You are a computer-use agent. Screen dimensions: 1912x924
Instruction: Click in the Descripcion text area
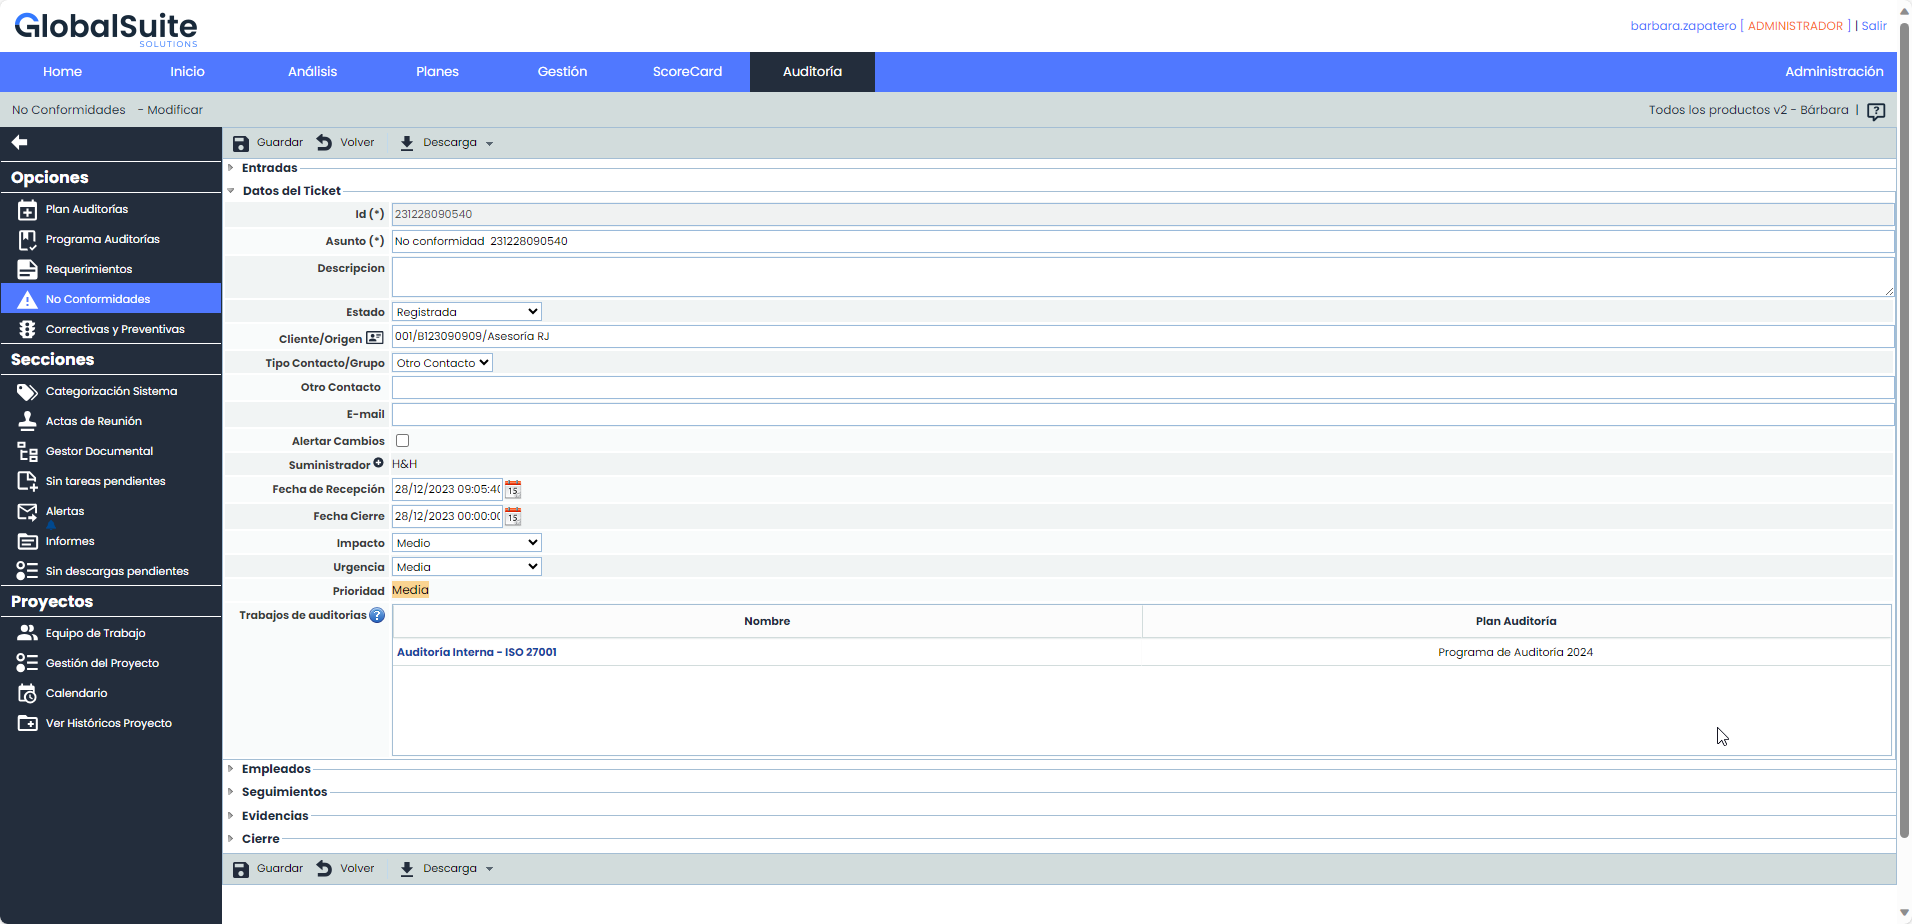[x=1140, y=277]
